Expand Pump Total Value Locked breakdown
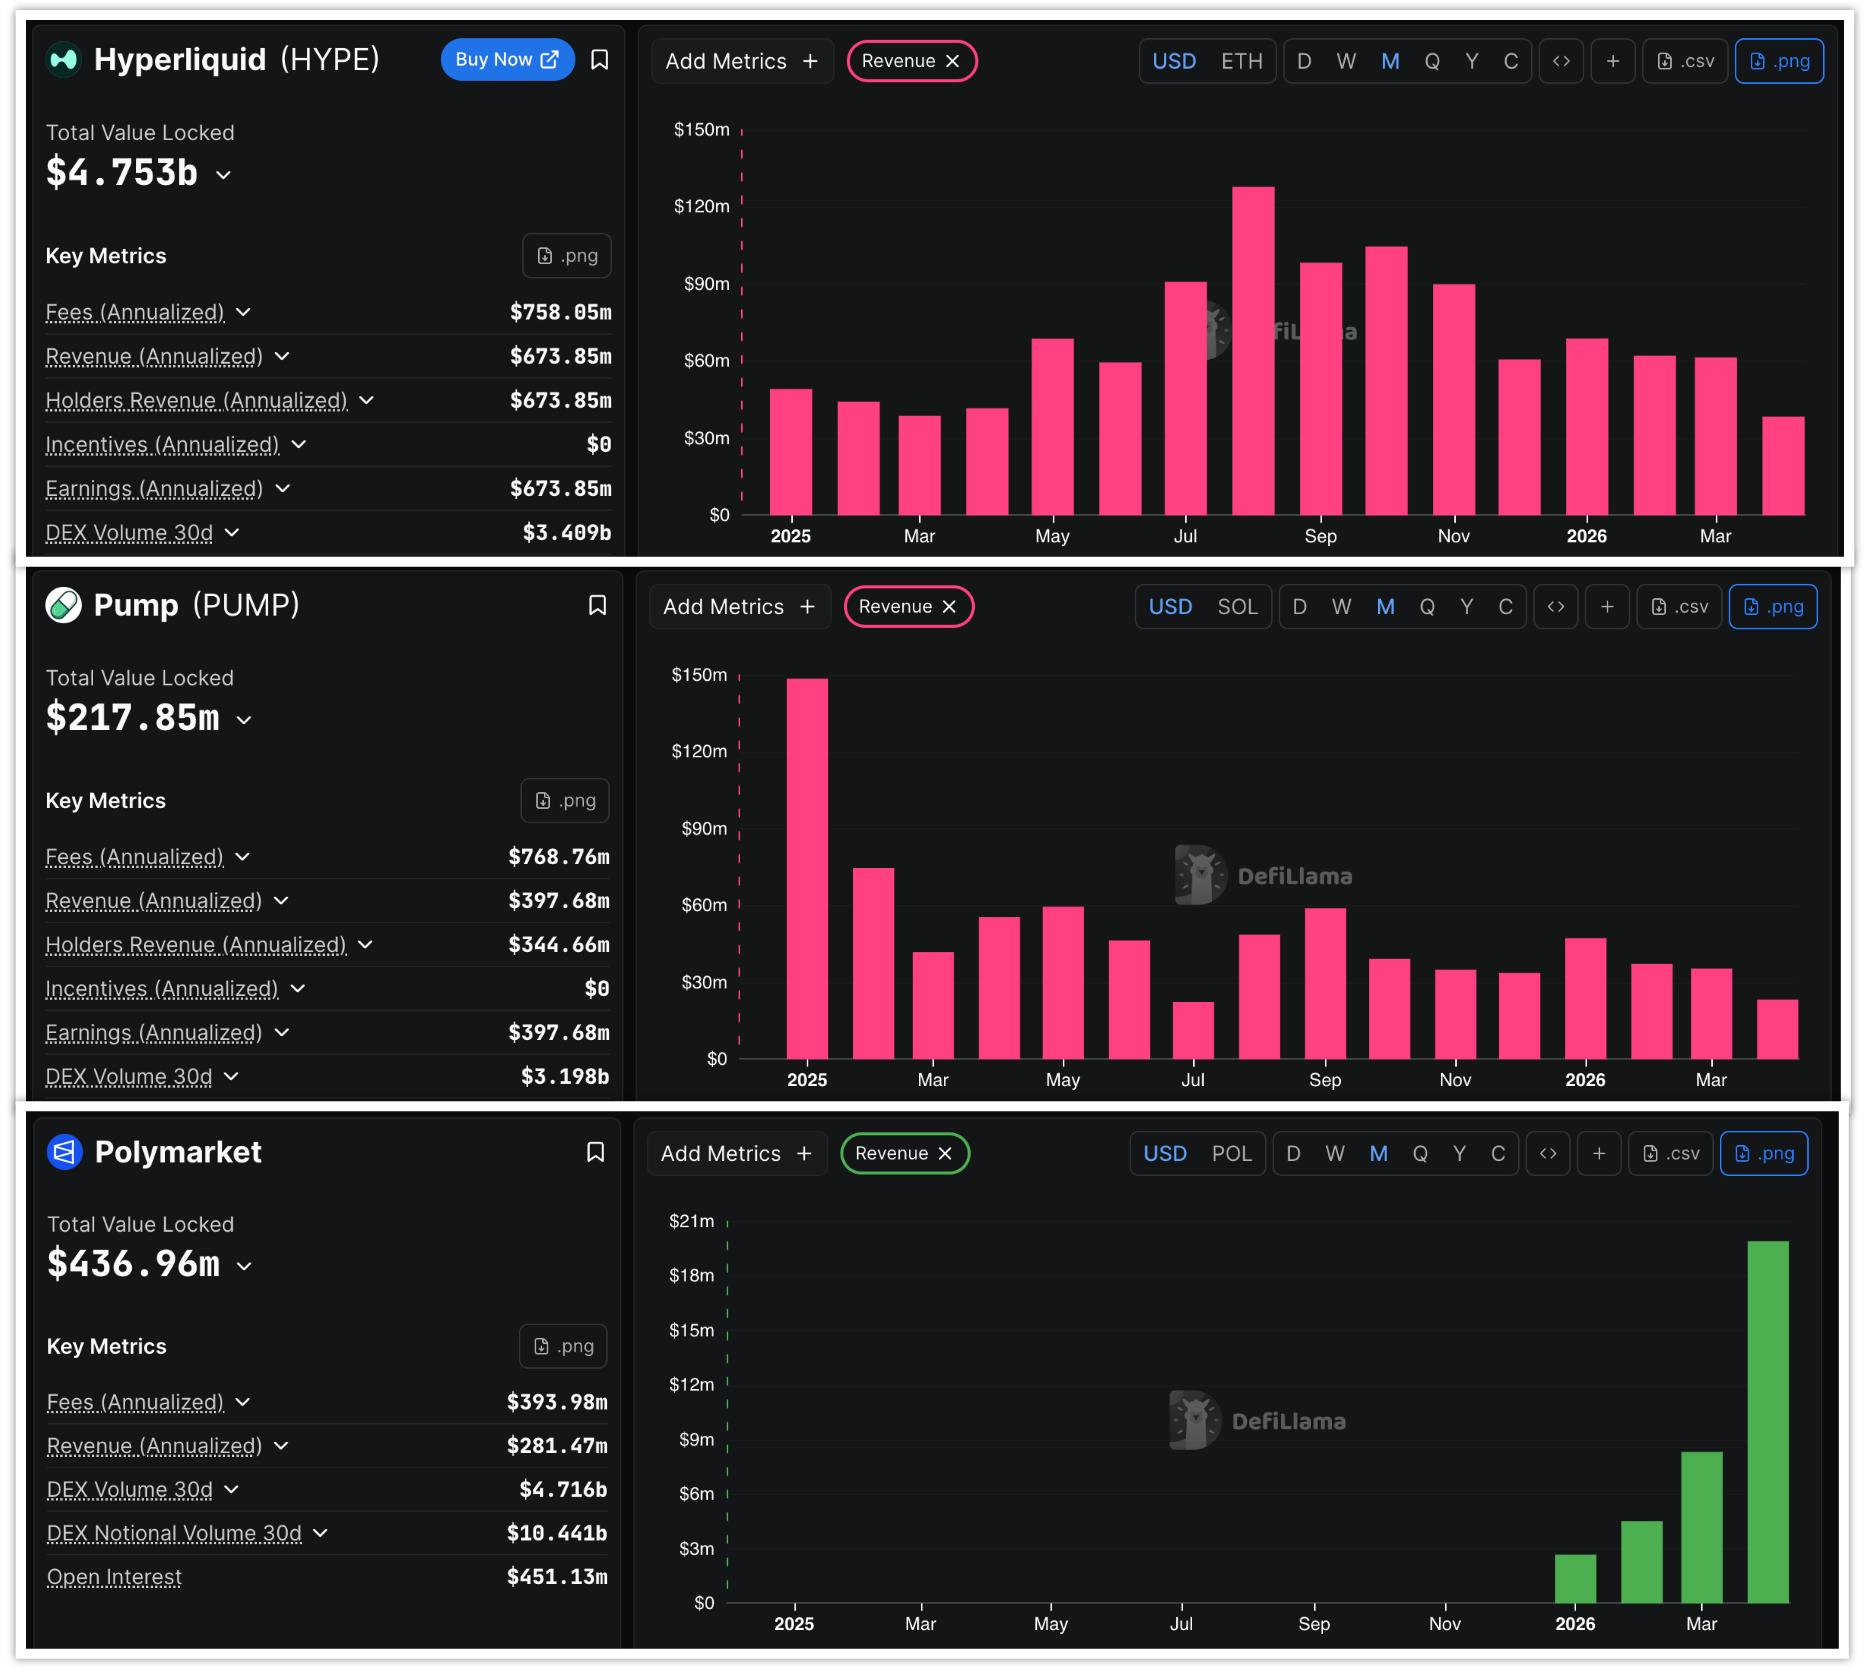This screenshot has width=1867, height=1675. coord(244,720)
